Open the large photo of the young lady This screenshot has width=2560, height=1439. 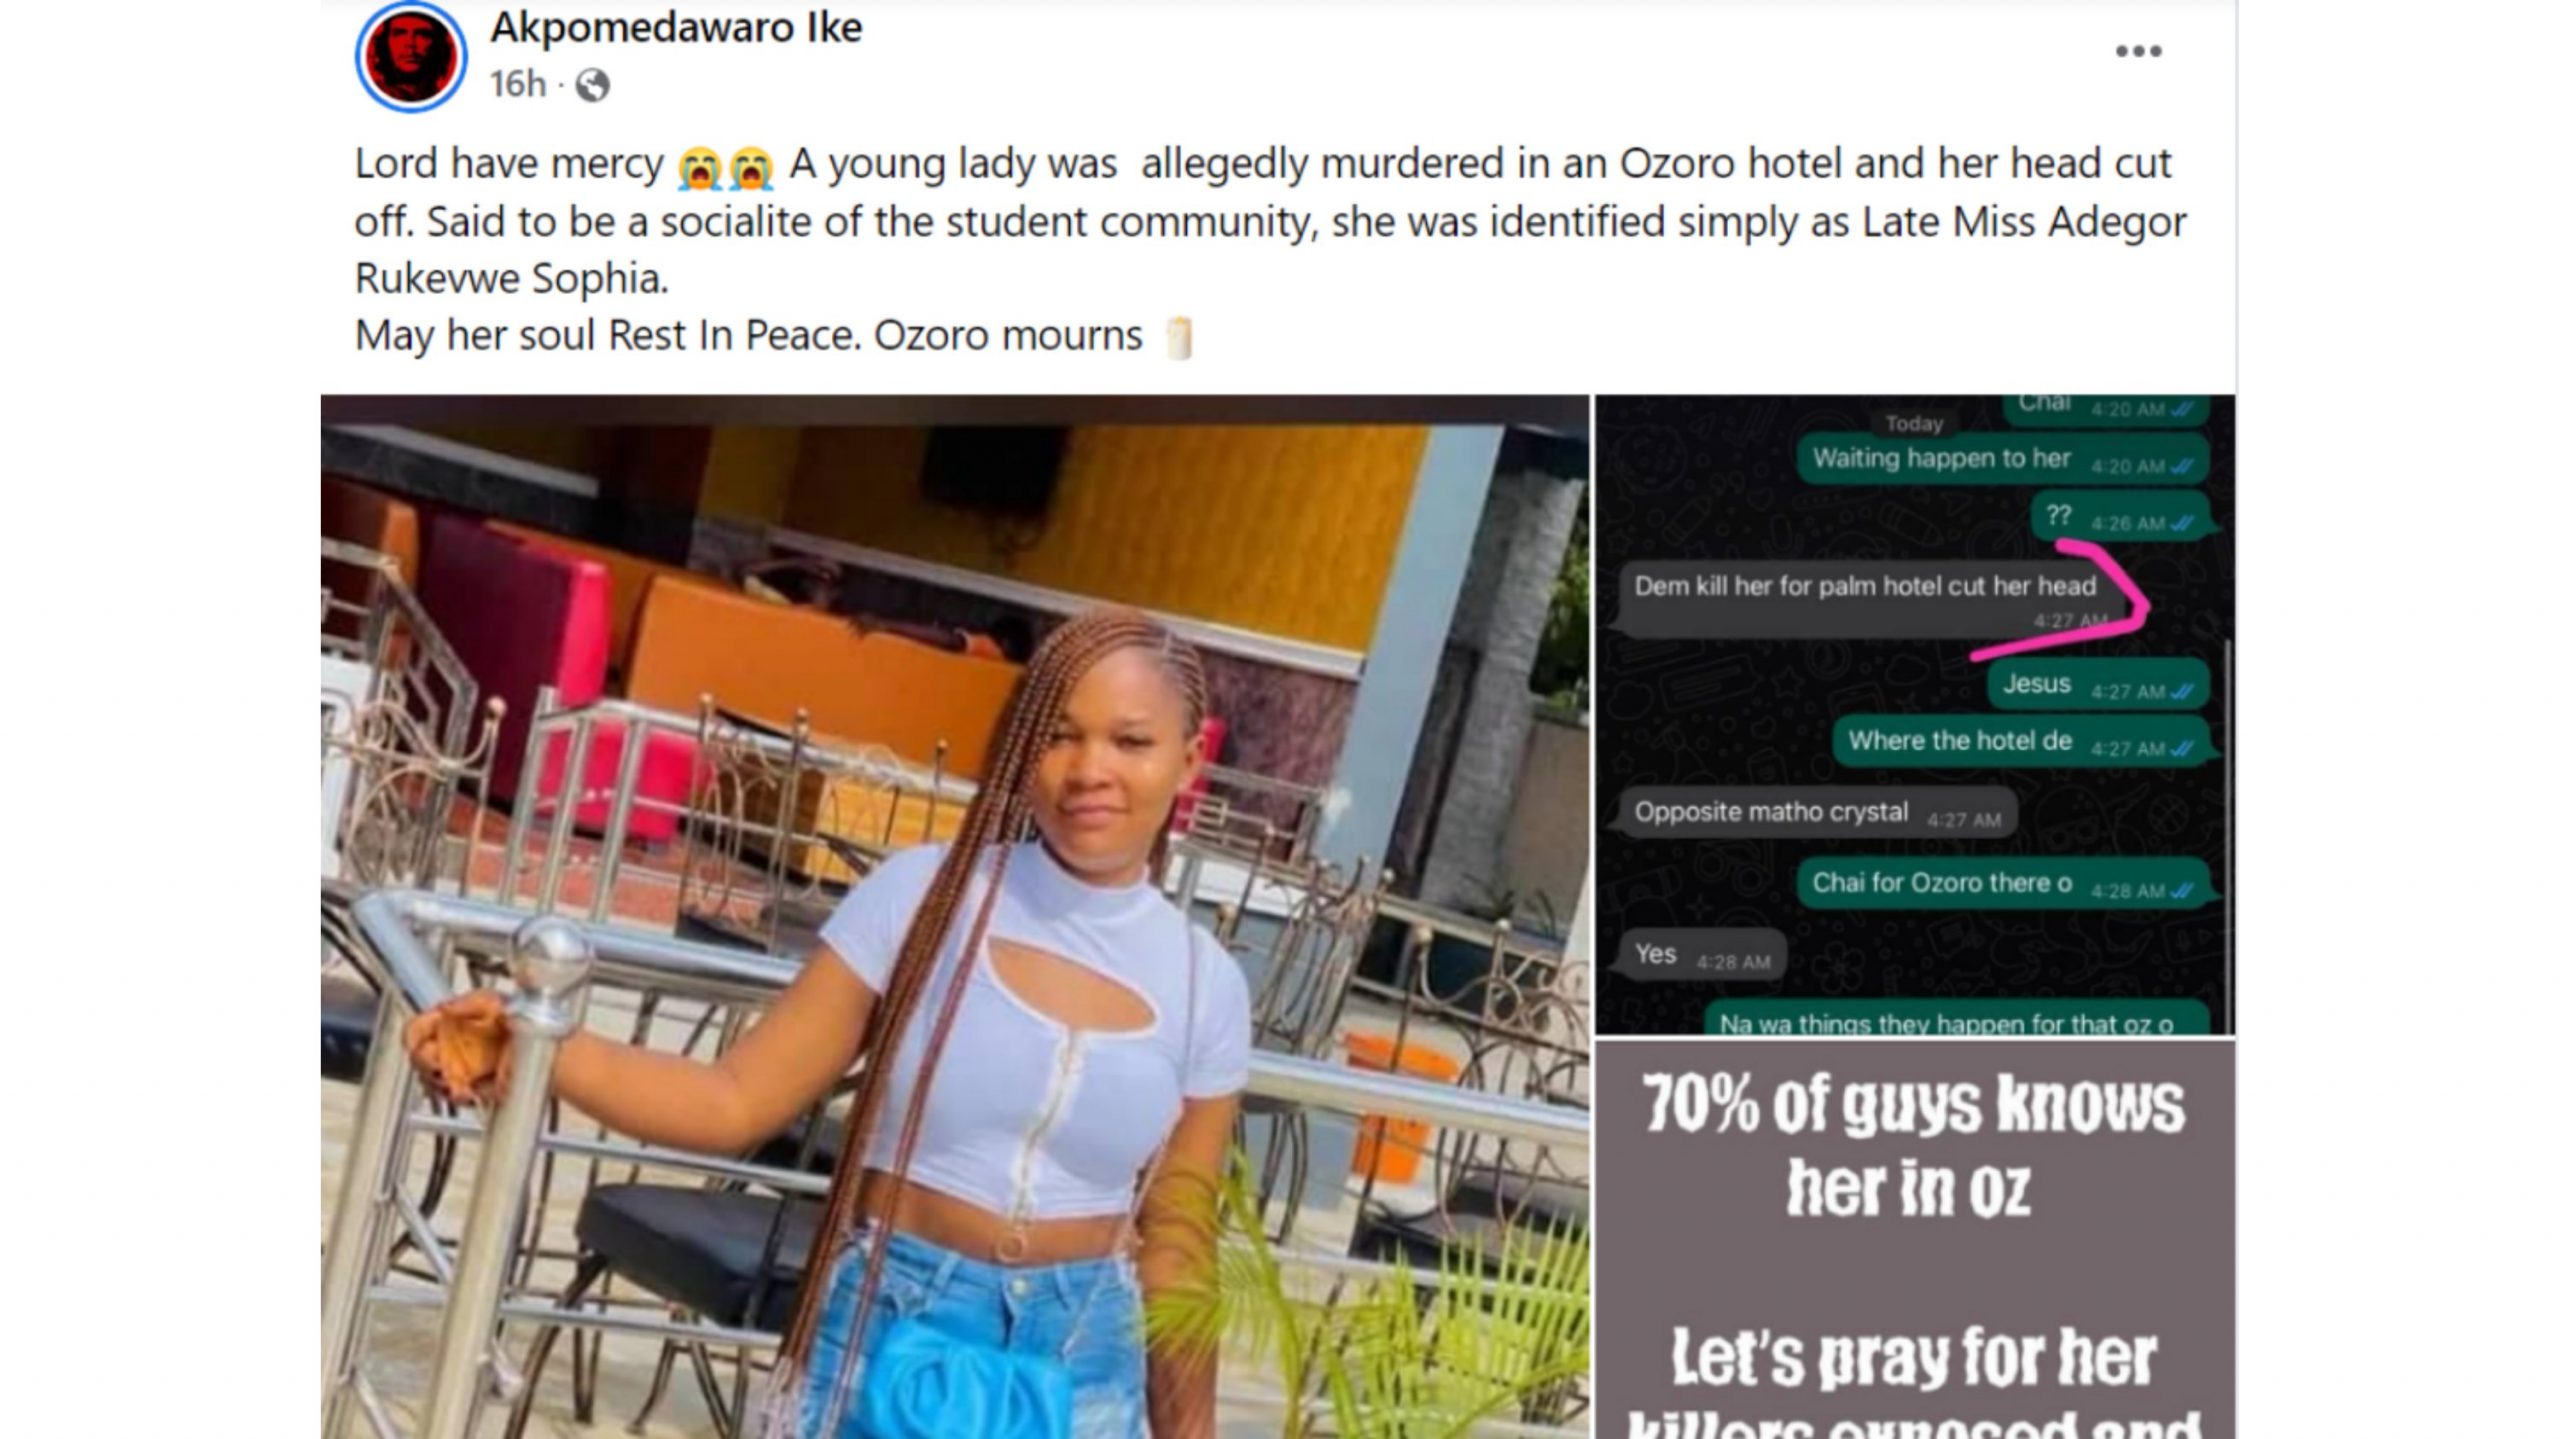pos(954,916)
